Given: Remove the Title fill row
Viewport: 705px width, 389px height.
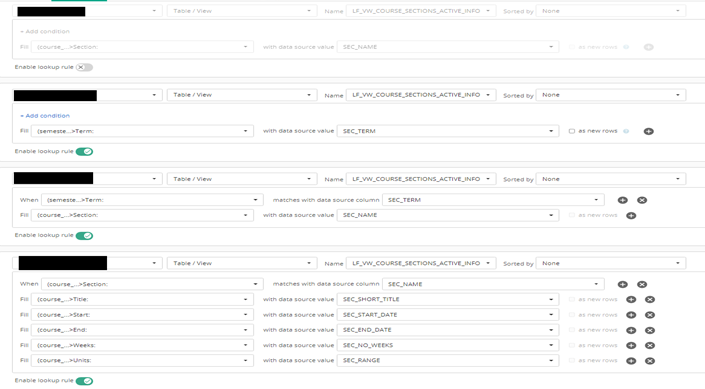Looking at the screenshot, I should pyautogui.click(x=650, y=300).
